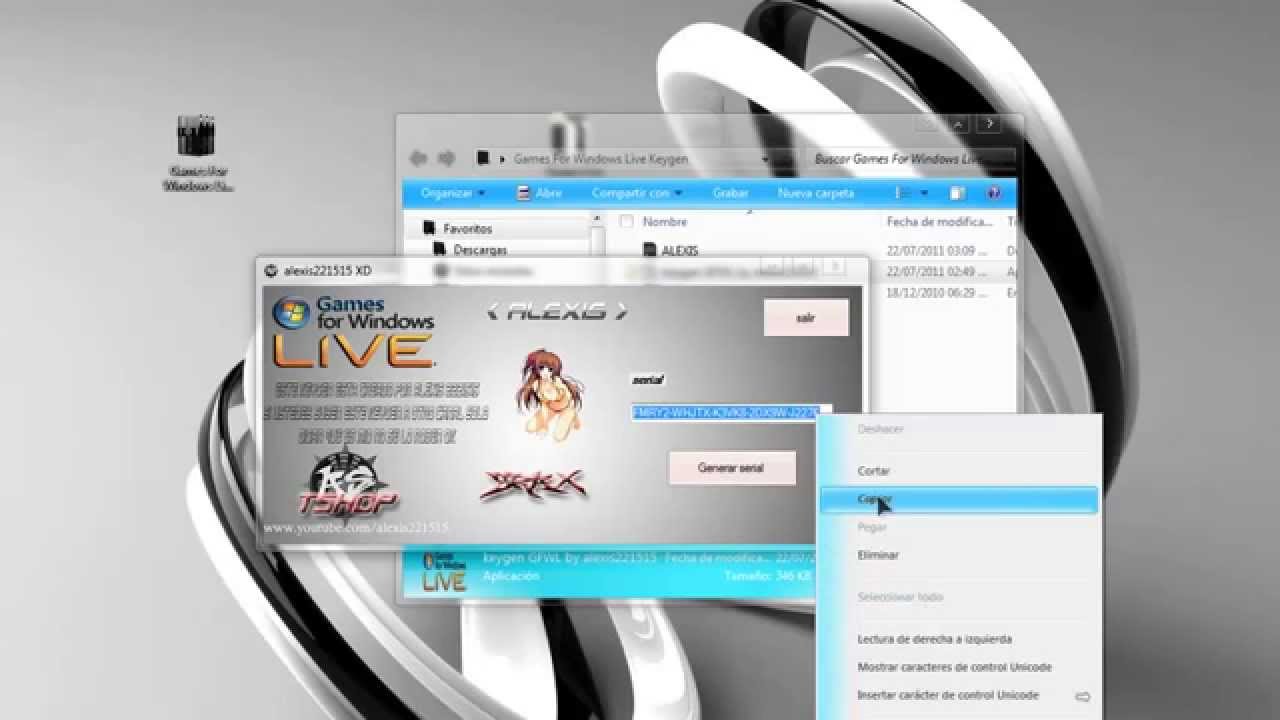Click the 18/12/2010 06:29 date cell
The width and height of the screenshot is (1280, 720).
coord(936,293)
